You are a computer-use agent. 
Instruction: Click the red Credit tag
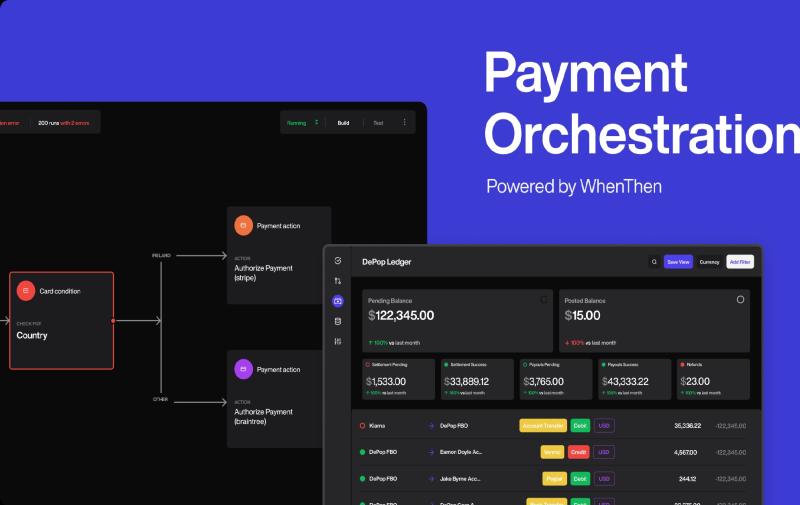(579, 452)
